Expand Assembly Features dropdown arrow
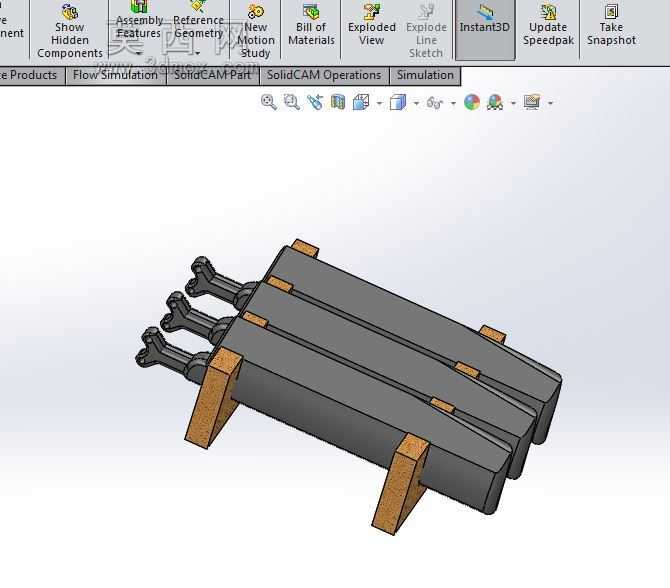This screenshot has height=588, width=670. [139, 54]
